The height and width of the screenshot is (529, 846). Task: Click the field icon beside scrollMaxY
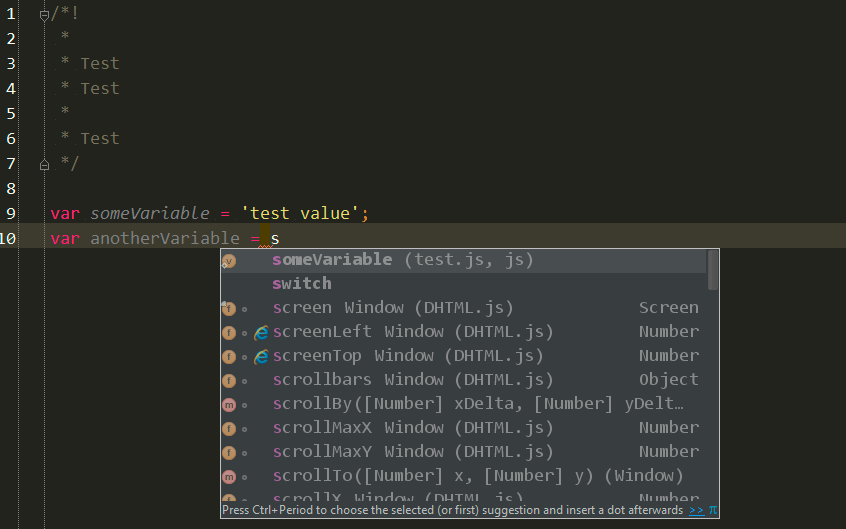pyautogui.click(x=229, y=452)
